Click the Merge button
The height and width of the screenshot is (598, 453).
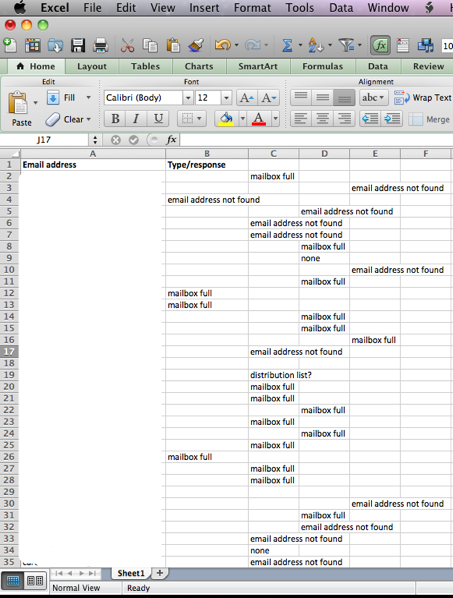(429, 119)
